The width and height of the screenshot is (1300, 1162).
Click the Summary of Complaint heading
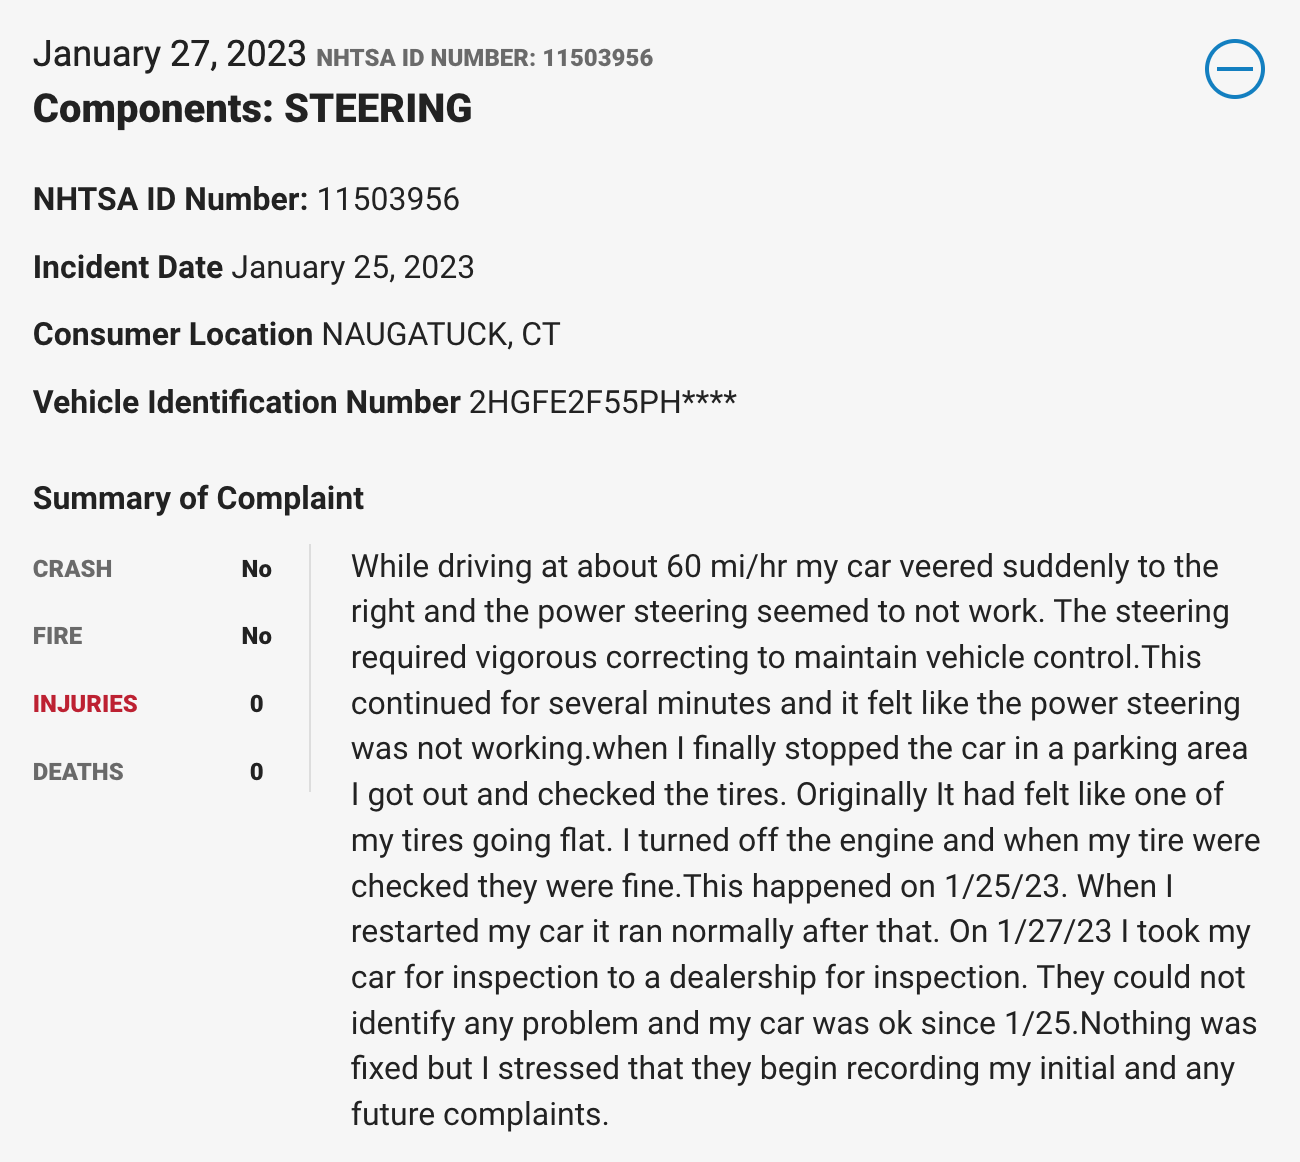coord(198,498)
